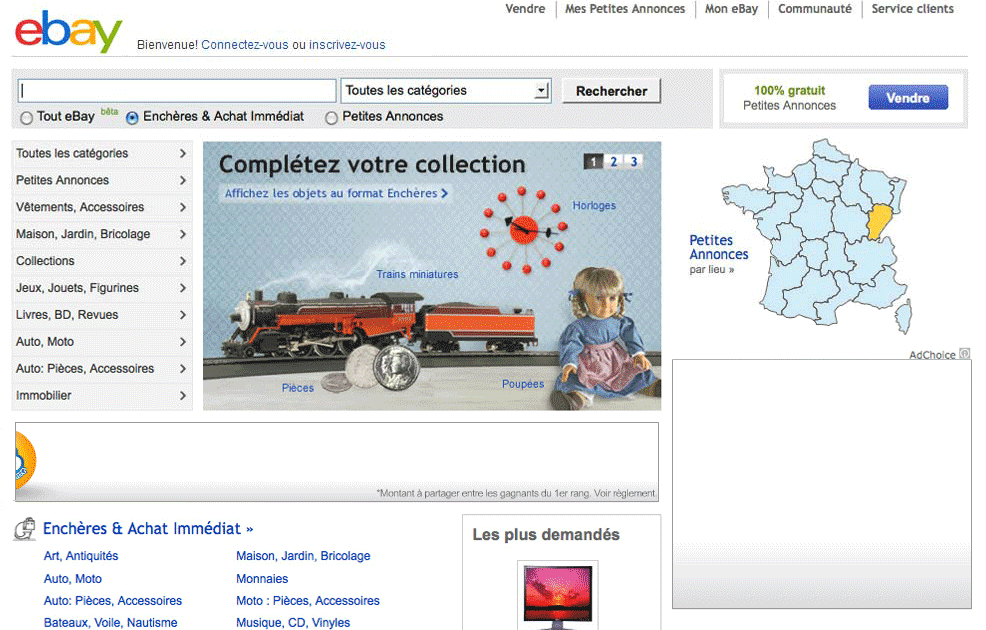The image size is (986, 630).
Task: Expand Petites Annonces sidebar arrow
Action: point(183,180)
